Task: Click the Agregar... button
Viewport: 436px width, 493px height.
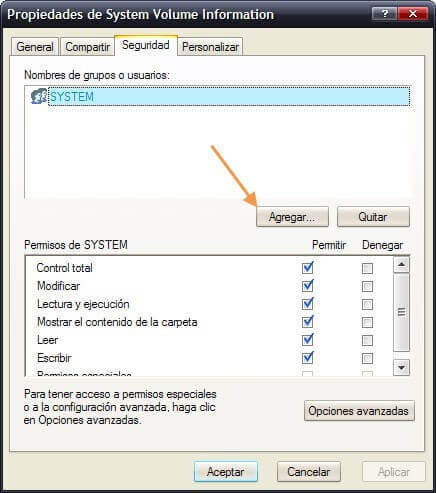Action: [x=292, y=217]
